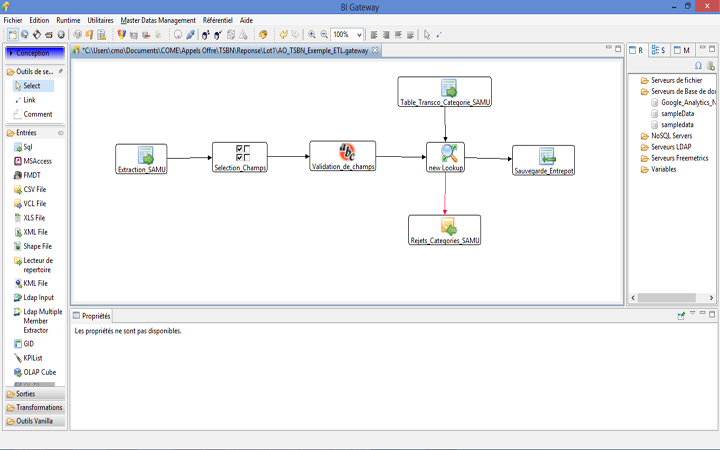720x450 pixels.
Task: Open the Master Datas Management menu
Action: click(x=158, y=20)
